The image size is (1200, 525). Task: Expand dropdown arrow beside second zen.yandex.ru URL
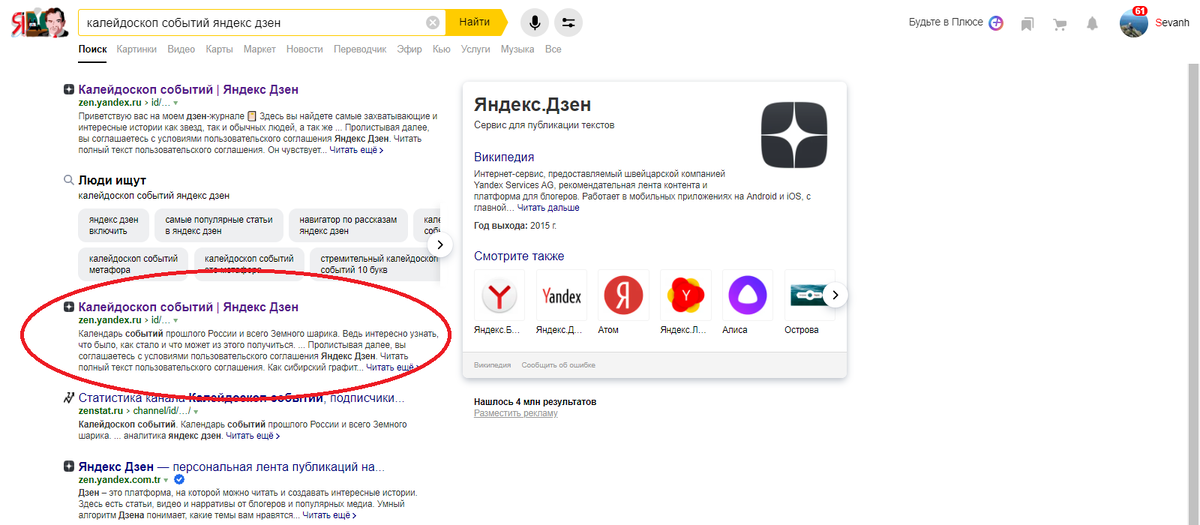[175, 321]
